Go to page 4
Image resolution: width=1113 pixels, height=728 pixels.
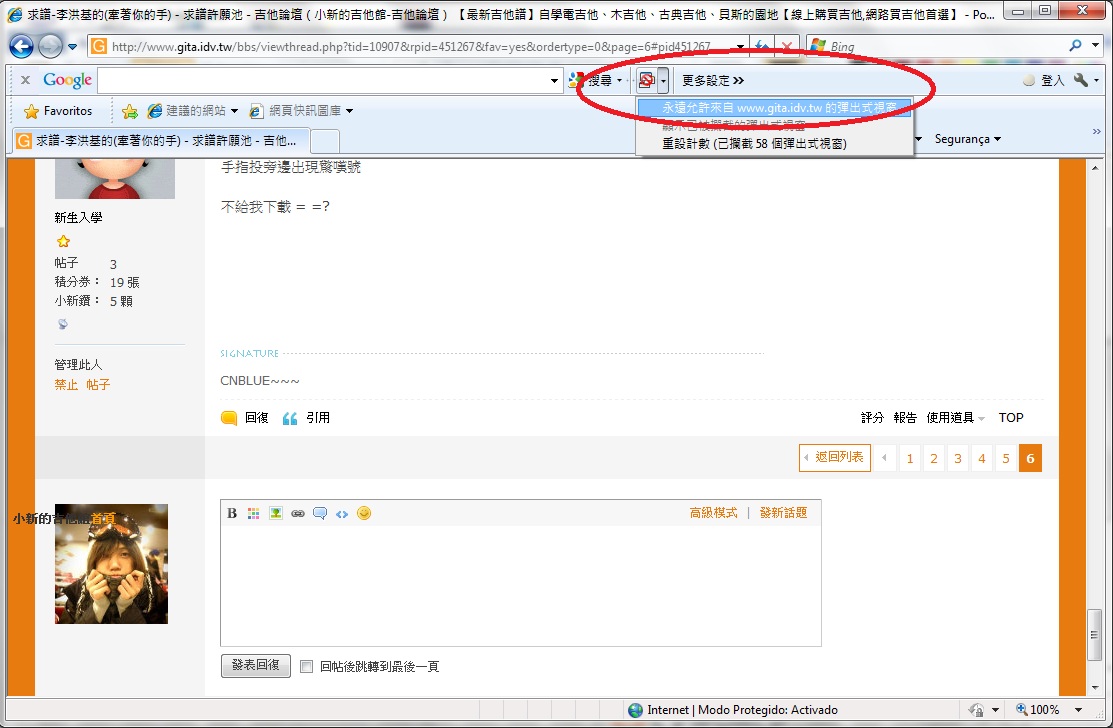click(982, 458)
